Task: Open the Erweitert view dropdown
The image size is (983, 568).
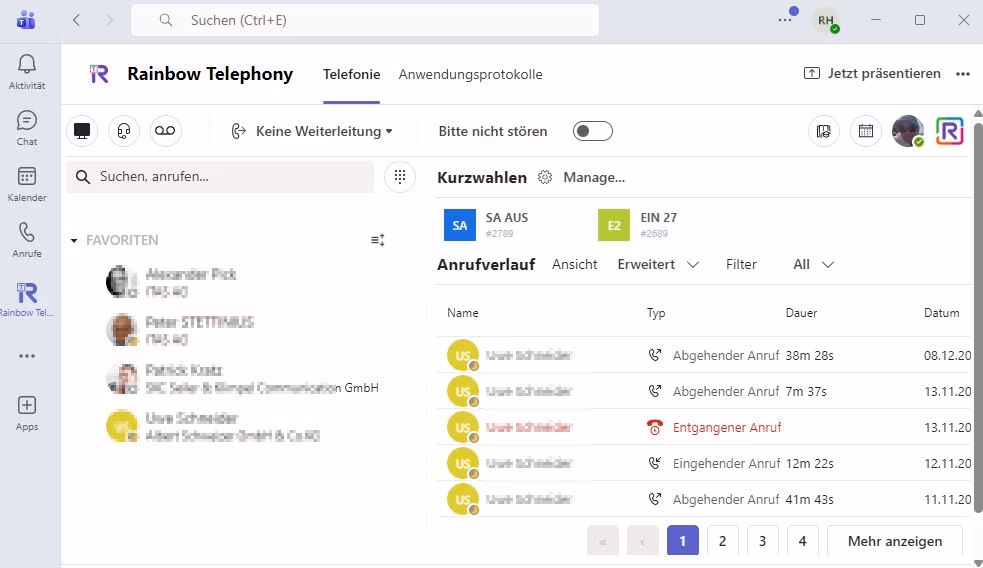Action: [658, 265]
